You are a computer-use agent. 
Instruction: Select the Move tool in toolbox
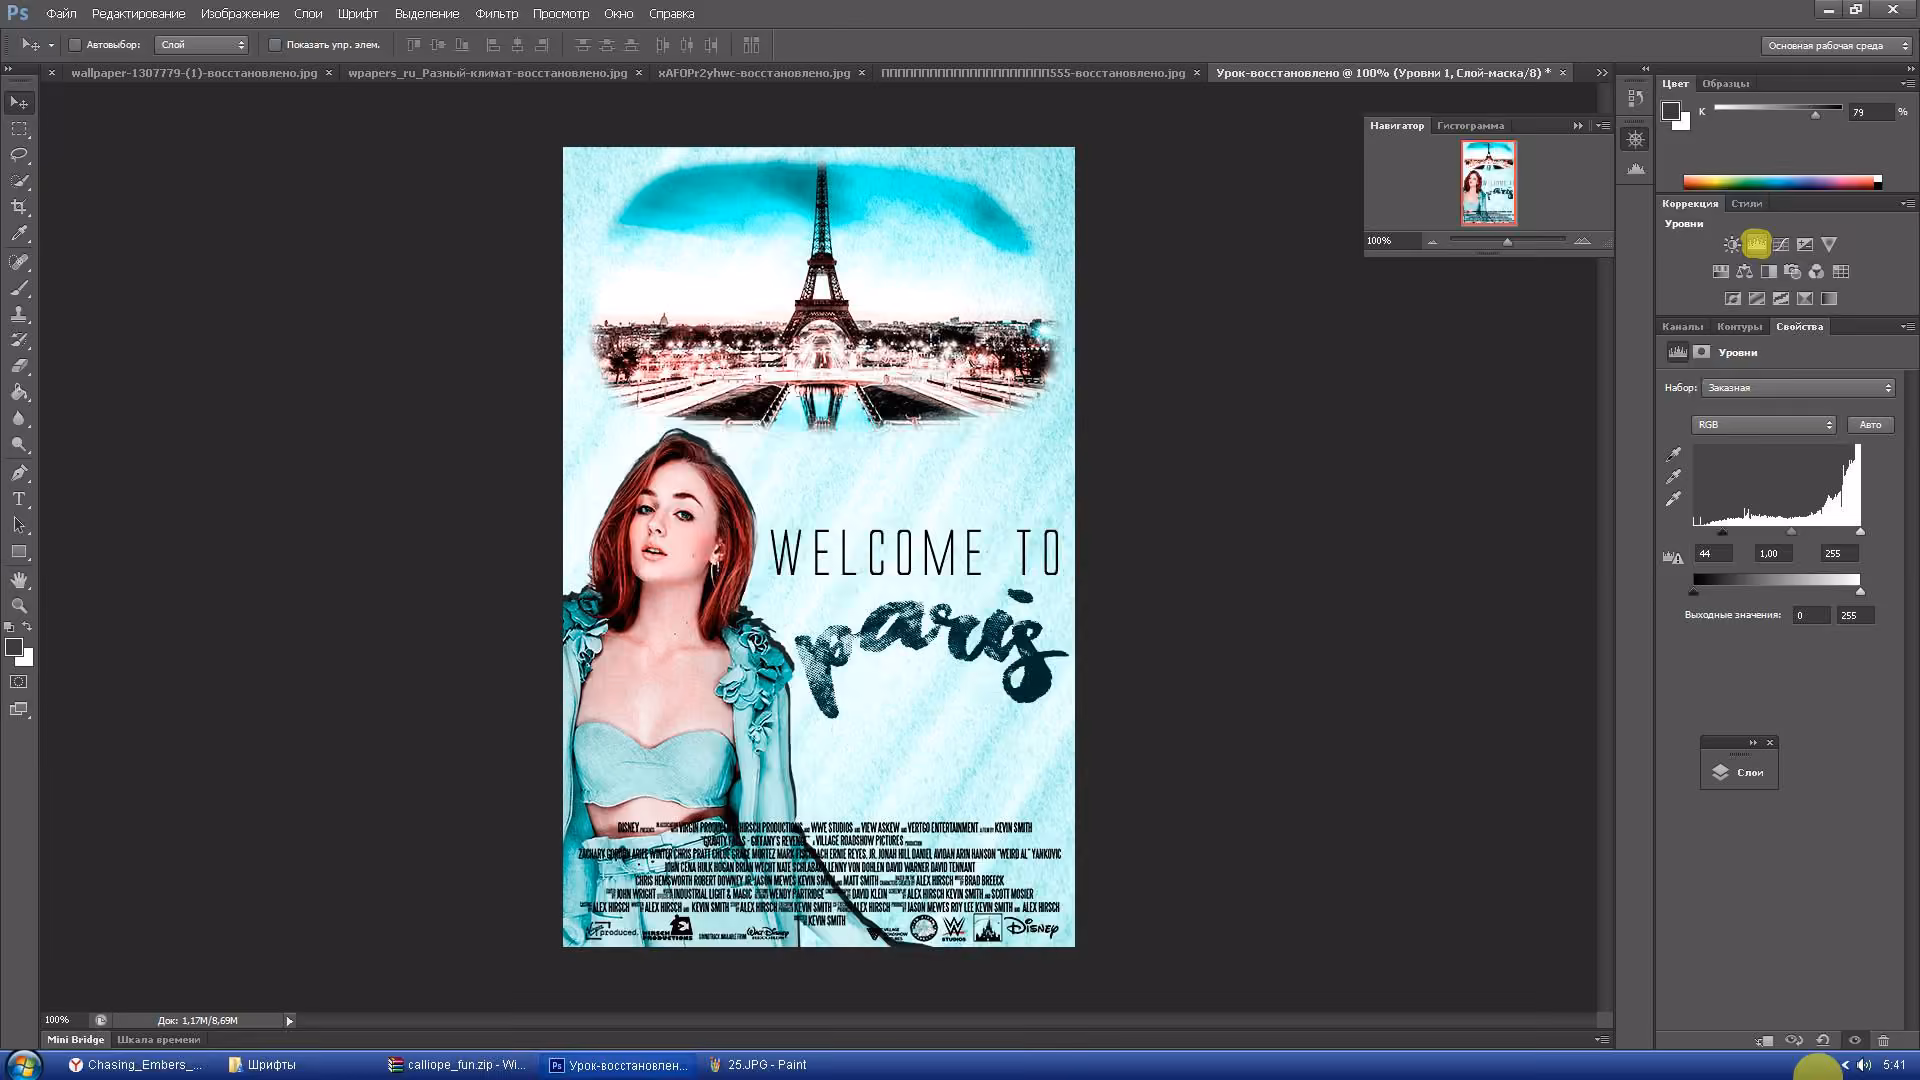pyautogui.click(x=19, y=103)
